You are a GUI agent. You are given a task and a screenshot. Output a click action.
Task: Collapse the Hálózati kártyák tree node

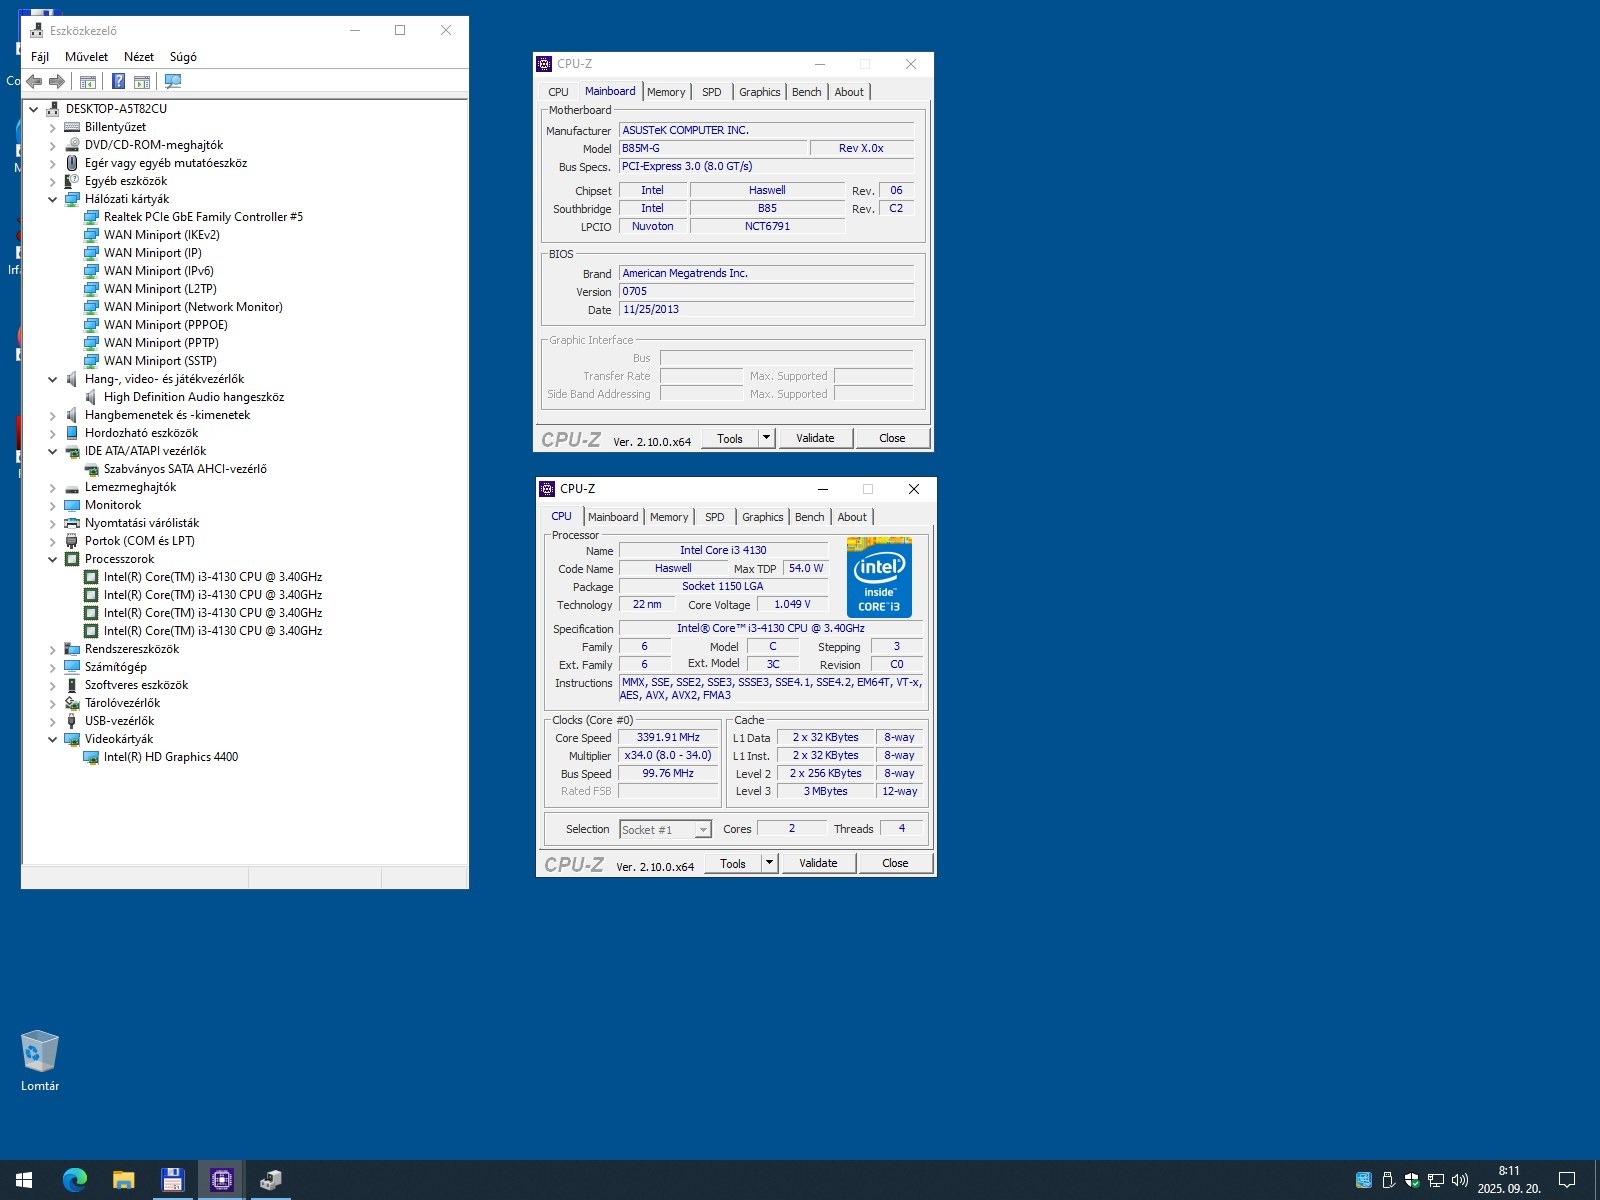pyautogui.click(x=53, y=199)
